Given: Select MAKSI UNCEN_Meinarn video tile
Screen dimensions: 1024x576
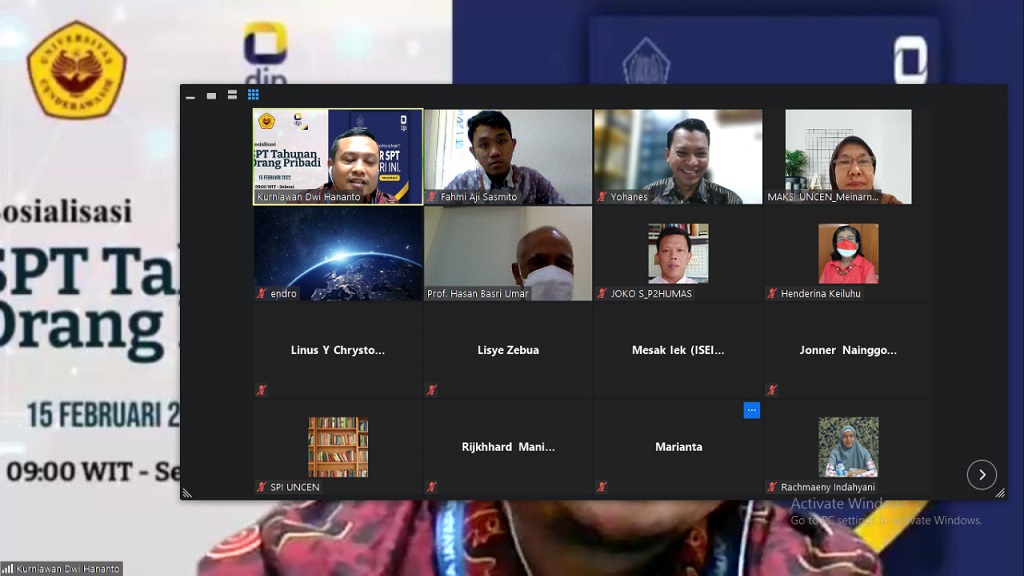Looking at the screenshot, I should pos(848,157).
